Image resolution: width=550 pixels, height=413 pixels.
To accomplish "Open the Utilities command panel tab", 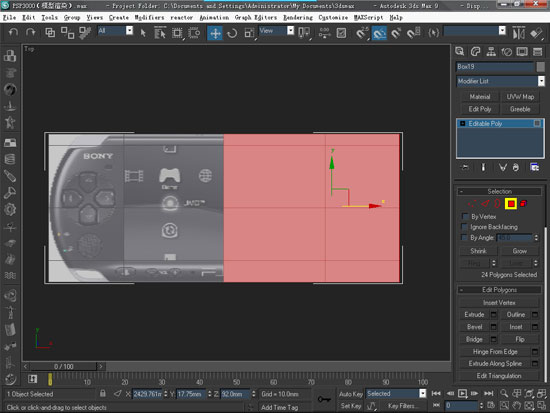I will [x=537, y=52].
